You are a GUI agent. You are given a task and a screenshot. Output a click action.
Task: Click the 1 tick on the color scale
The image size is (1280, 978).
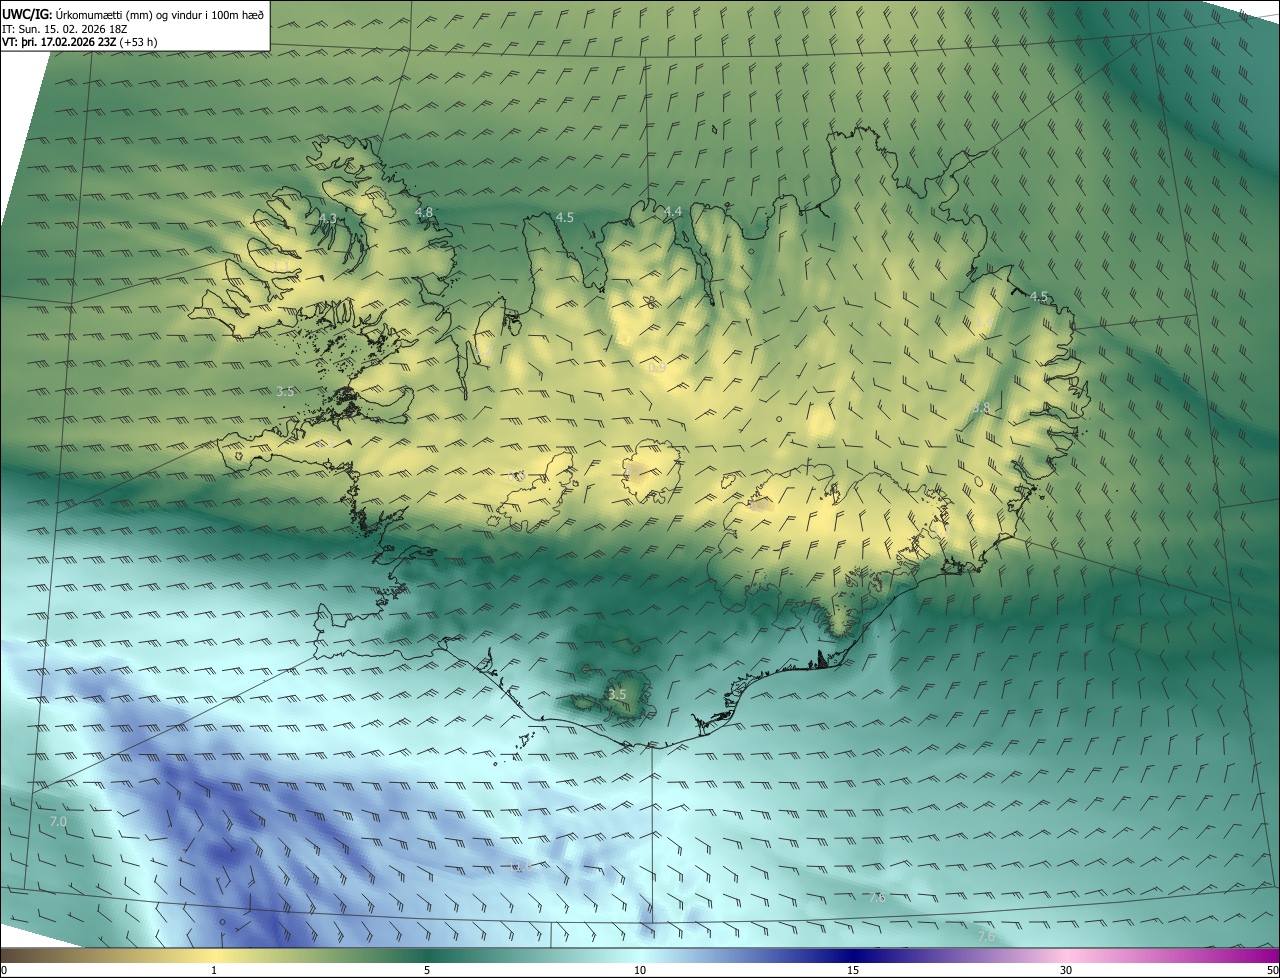(214, 970)
